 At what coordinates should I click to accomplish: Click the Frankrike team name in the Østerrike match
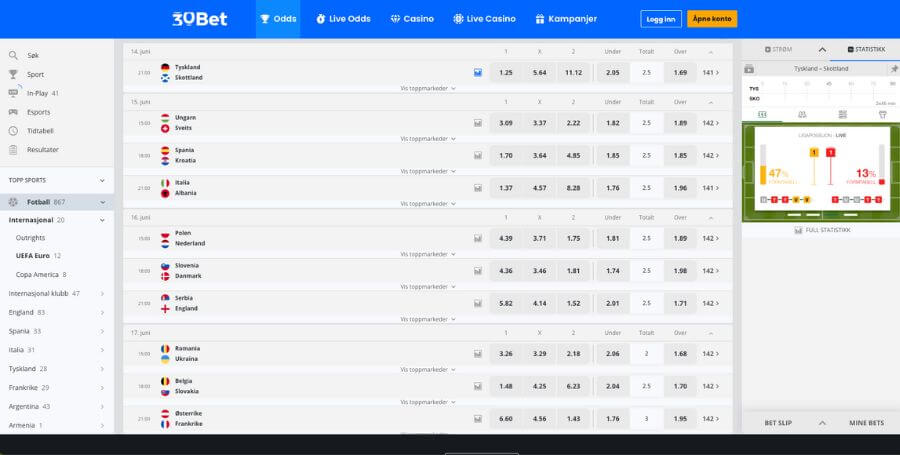189,424
